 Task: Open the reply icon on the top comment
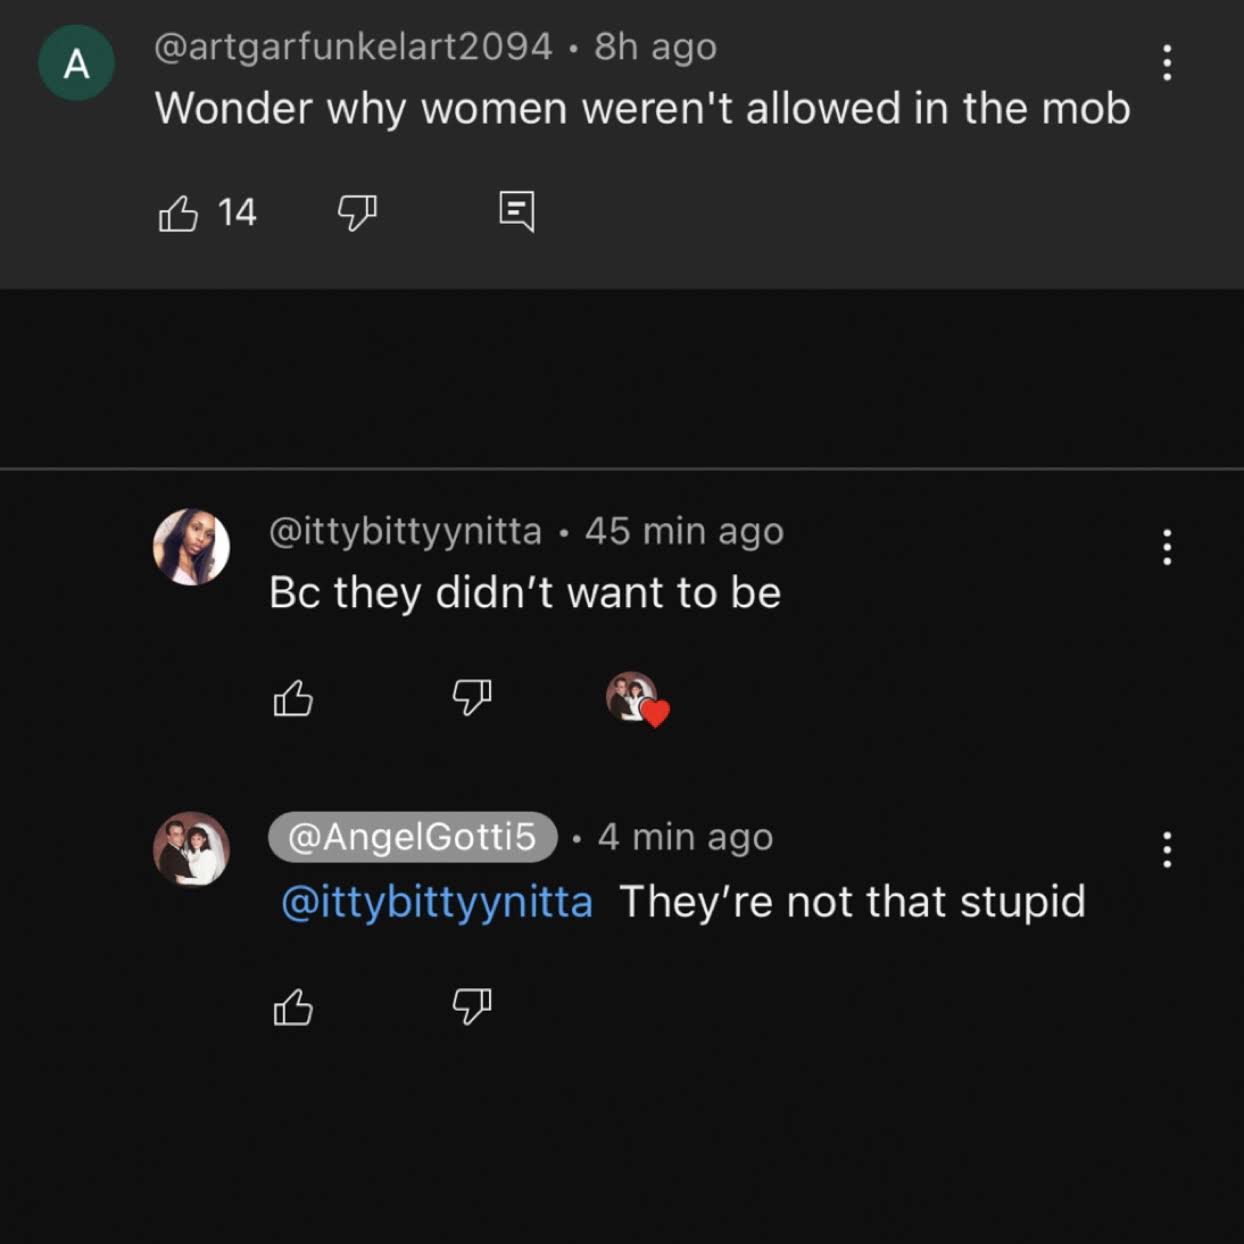pos(517,211)
